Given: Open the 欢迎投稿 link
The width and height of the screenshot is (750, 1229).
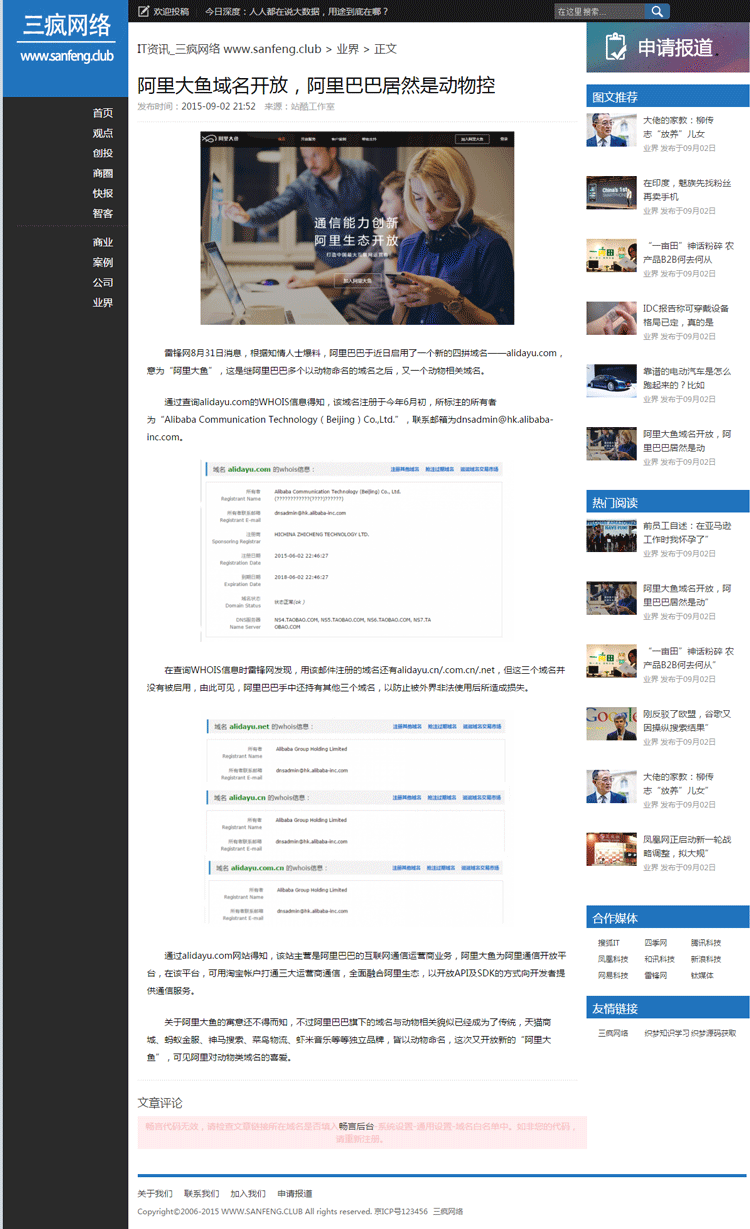Looking at the screenshot, I should tap(171, 12).
